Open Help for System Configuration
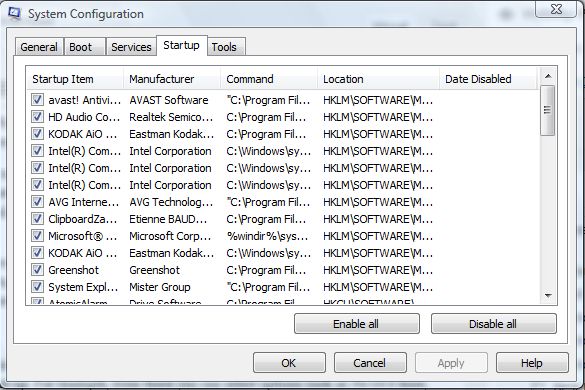The width and height of the screenshot is (585, 390). 532,363
